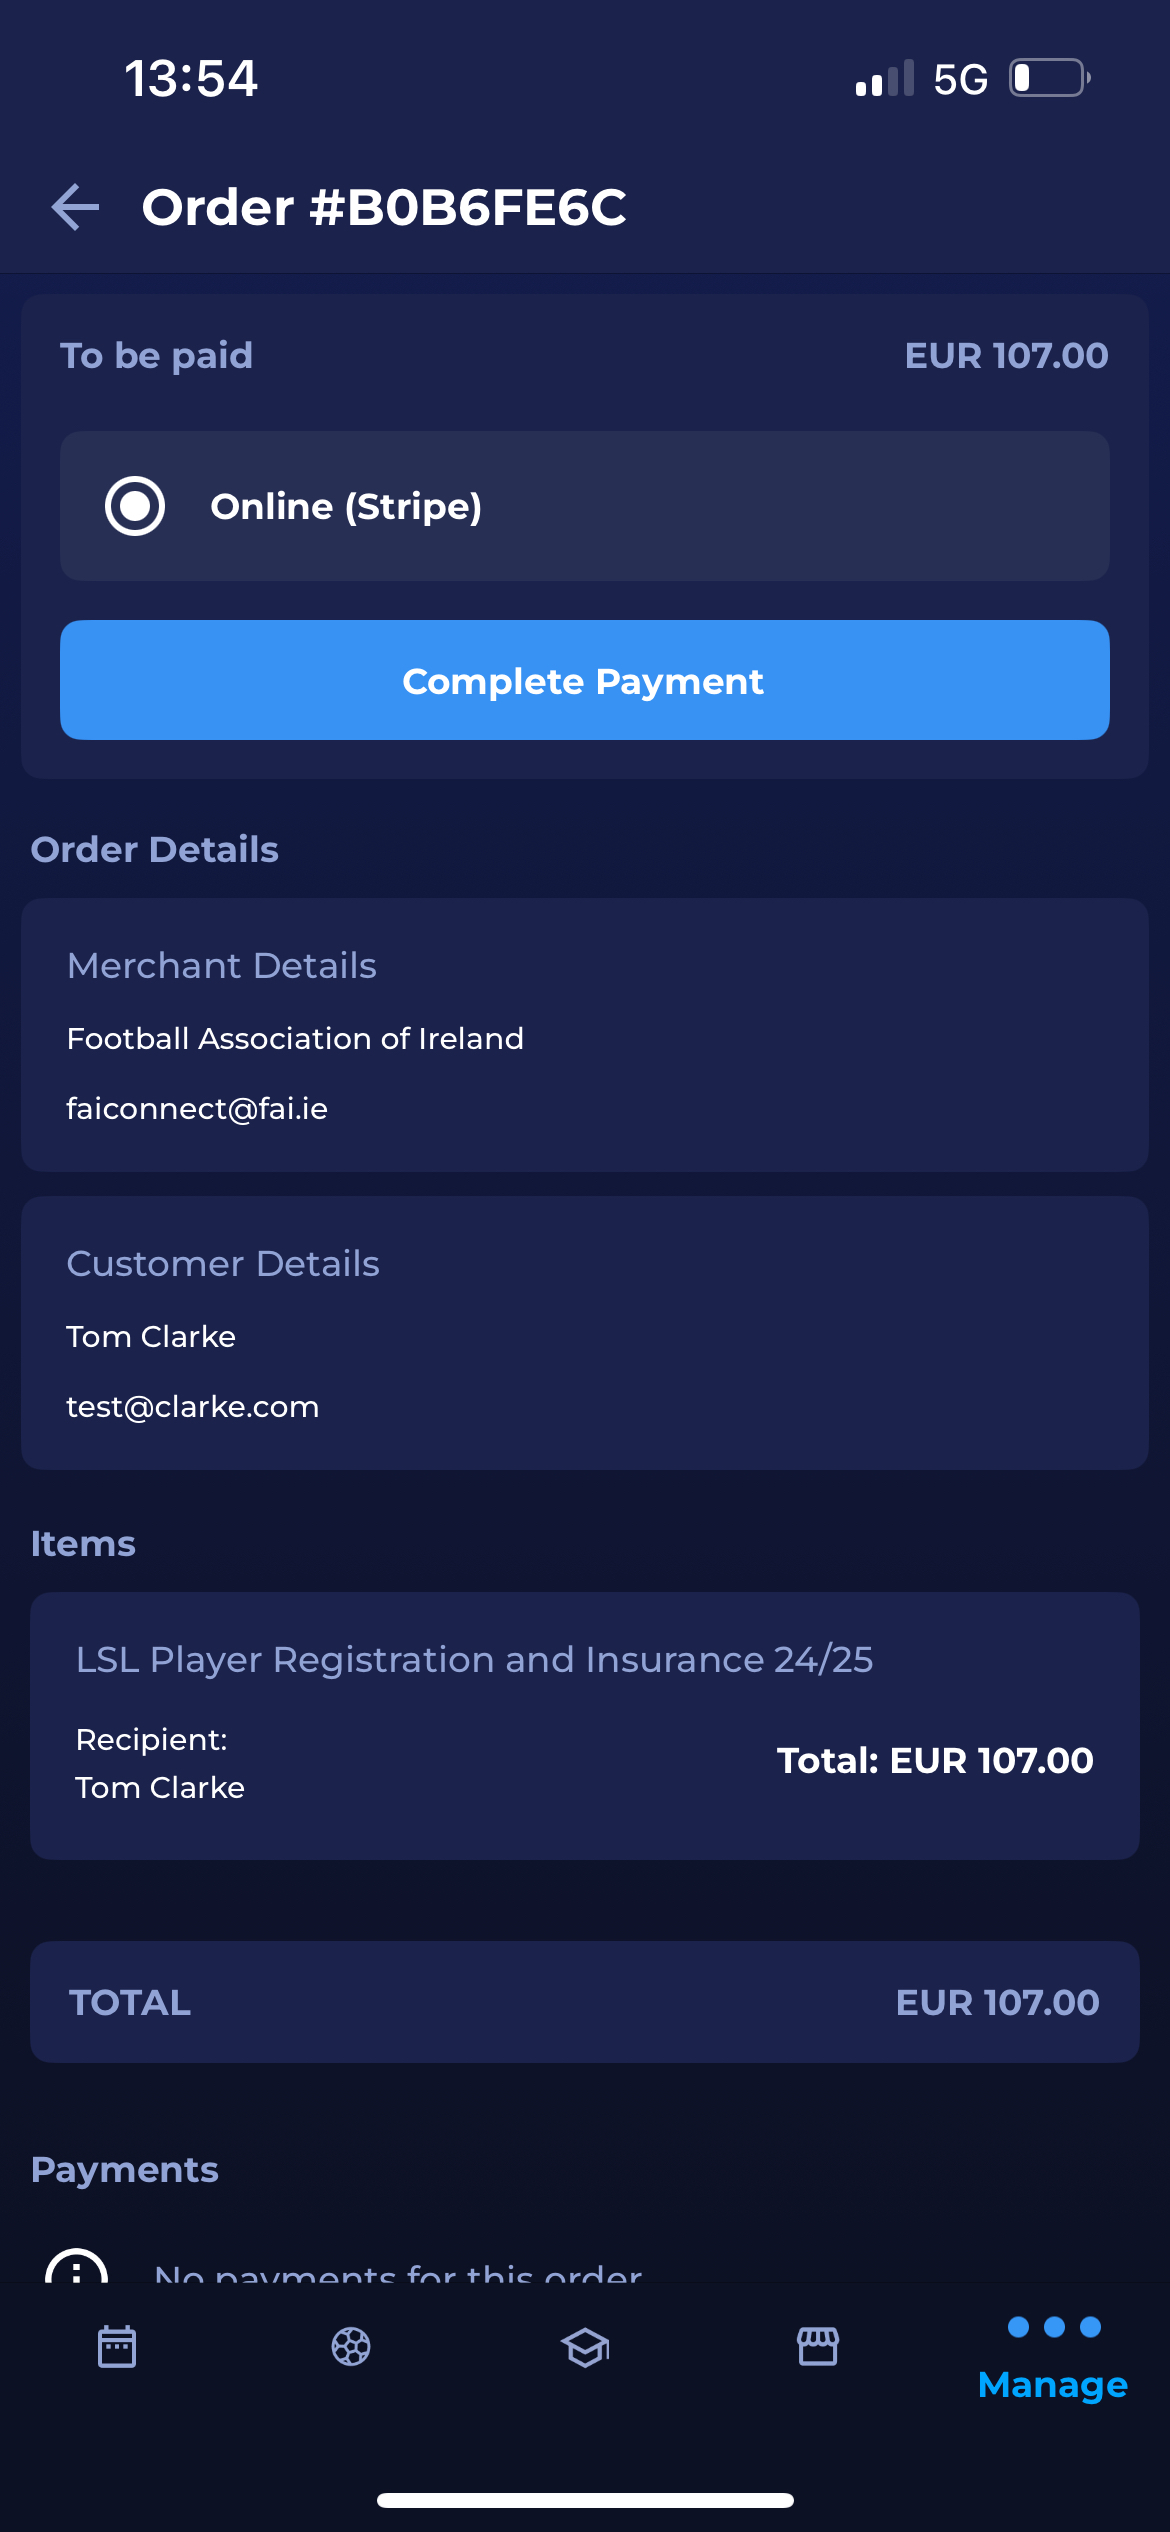Open the football tab icon
The image size is (1170, 2532).
click(351, 2346)
